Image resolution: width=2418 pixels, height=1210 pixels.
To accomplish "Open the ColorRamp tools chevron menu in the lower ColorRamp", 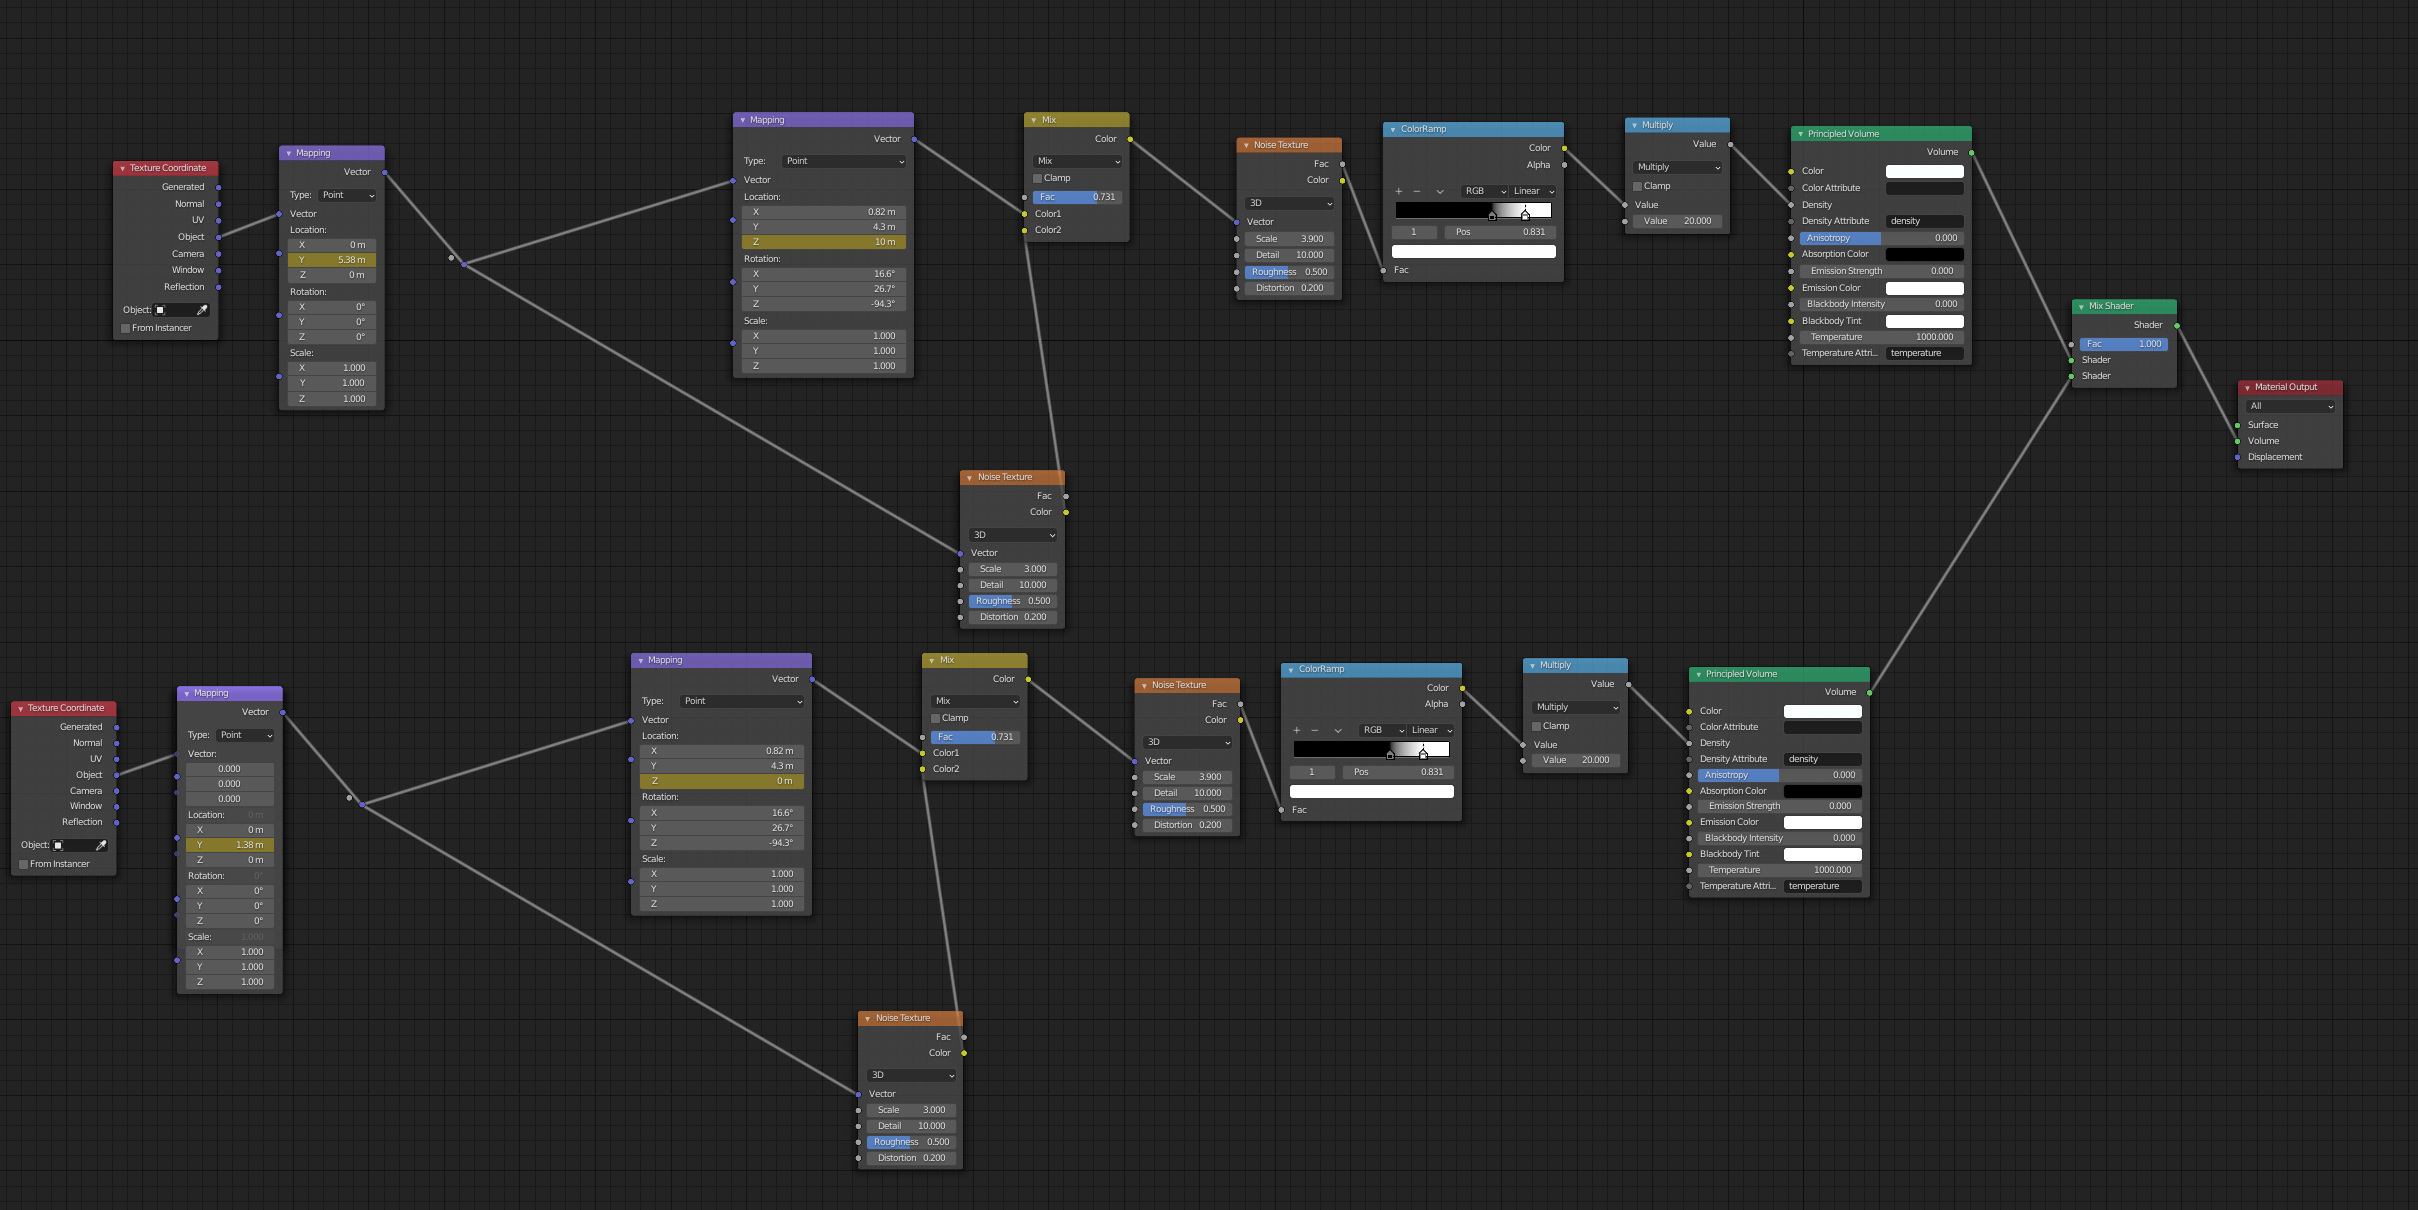I will pyautogui.click(x=1337, y=730).
